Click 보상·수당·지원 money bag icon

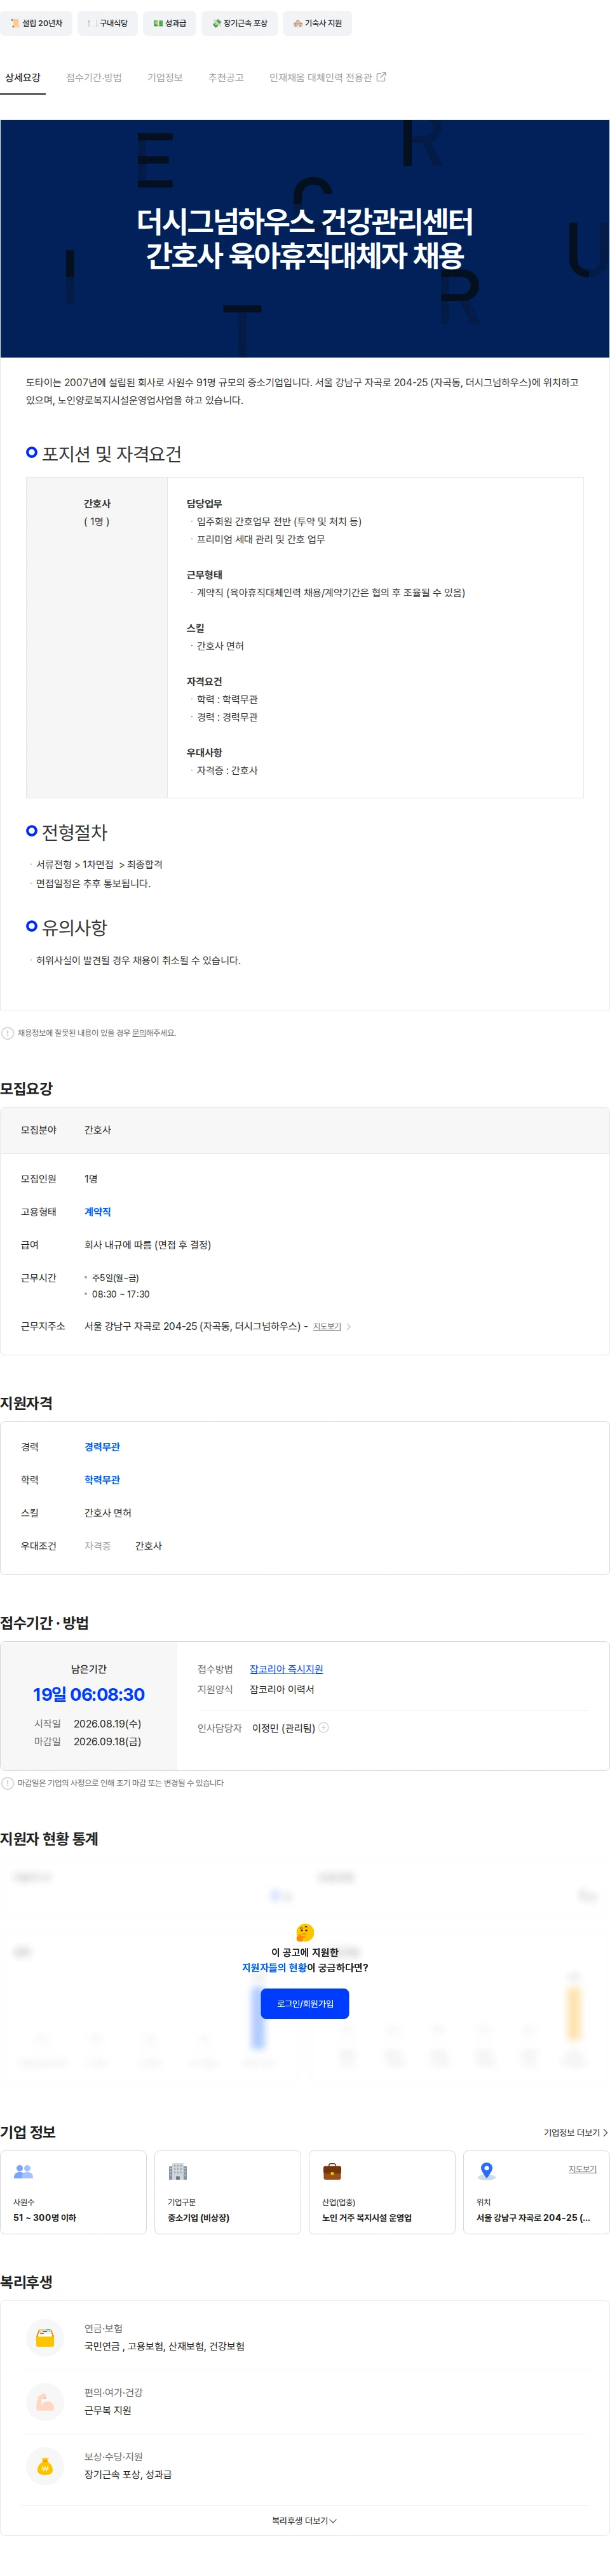point(45,2466)
